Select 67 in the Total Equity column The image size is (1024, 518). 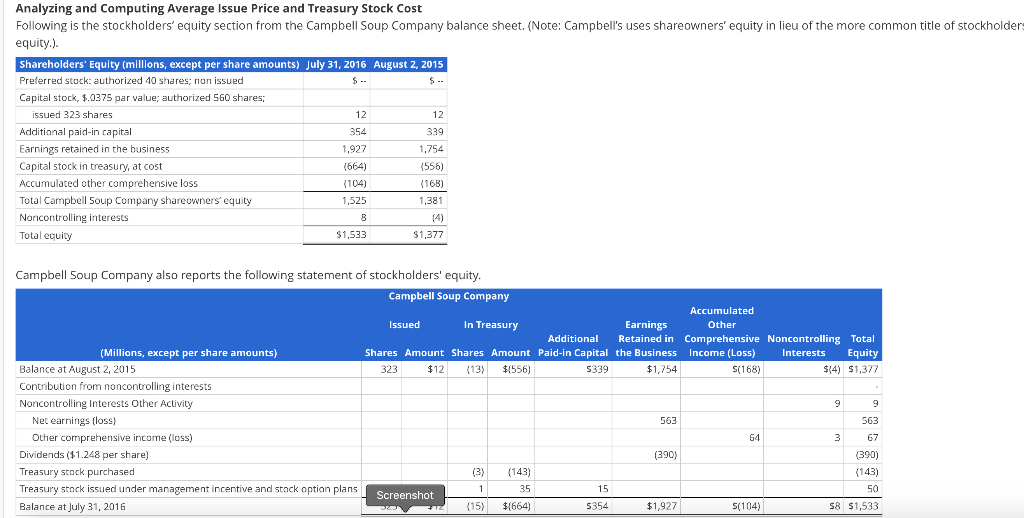(x=872, y=437)
